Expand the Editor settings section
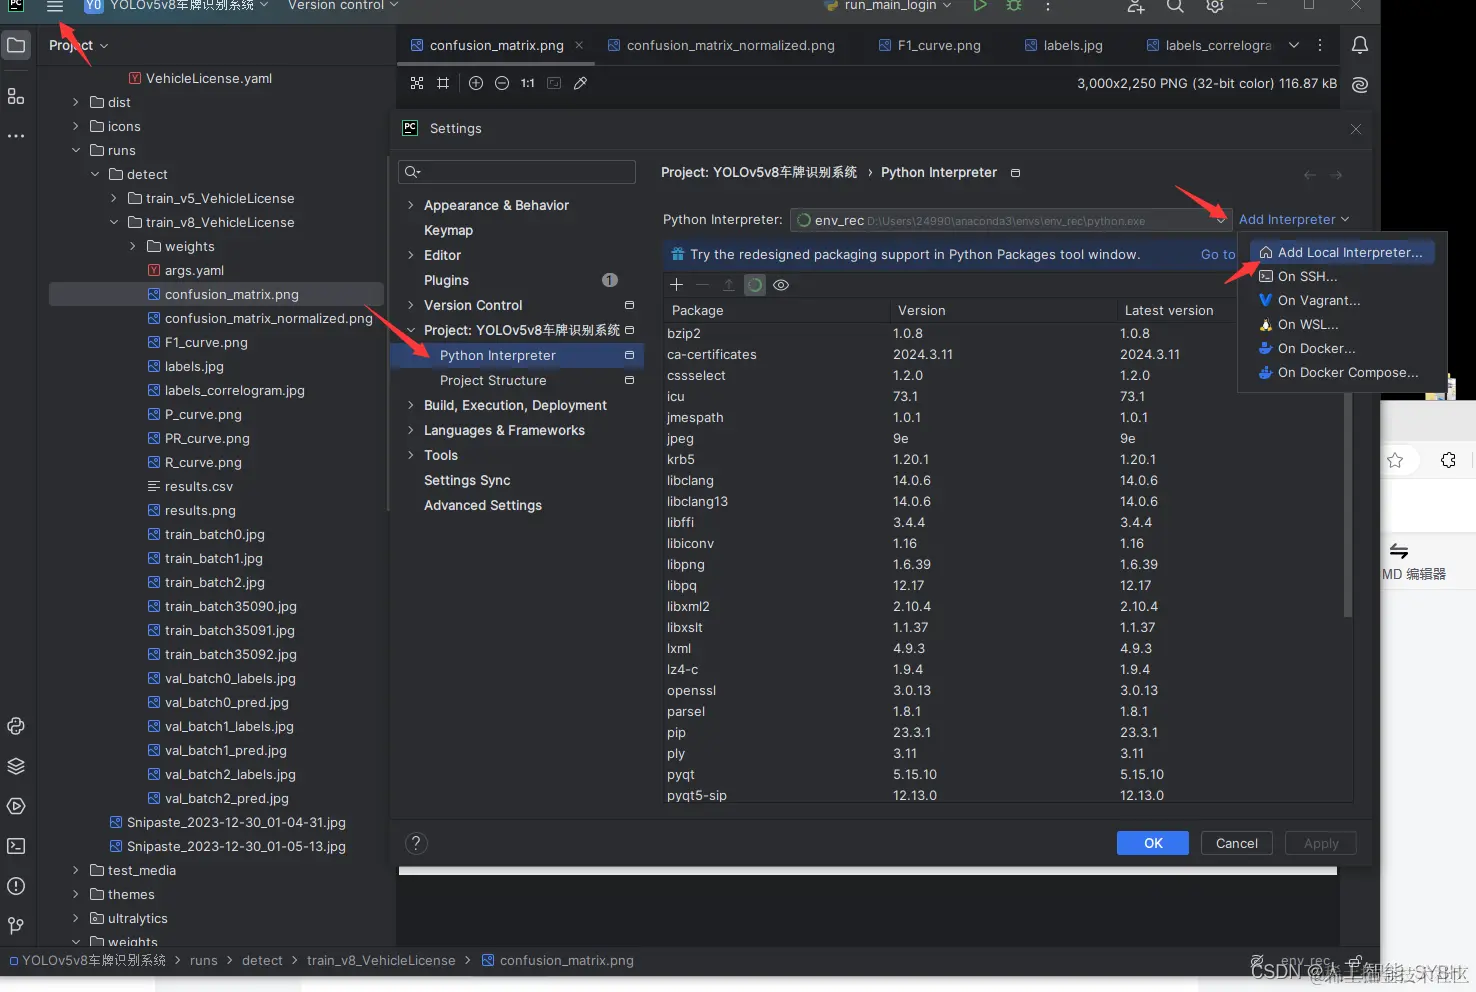Image resolution: width=1476 pixels, height=992 pixels. click(410, 255)
